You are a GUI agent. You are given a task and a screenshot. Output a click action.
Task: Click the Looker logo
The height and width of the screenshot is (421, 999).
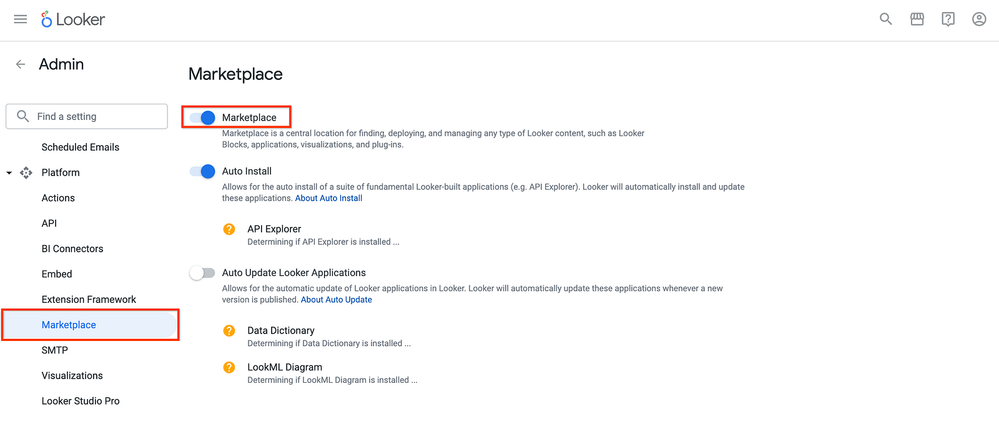(x=73, y=20)
